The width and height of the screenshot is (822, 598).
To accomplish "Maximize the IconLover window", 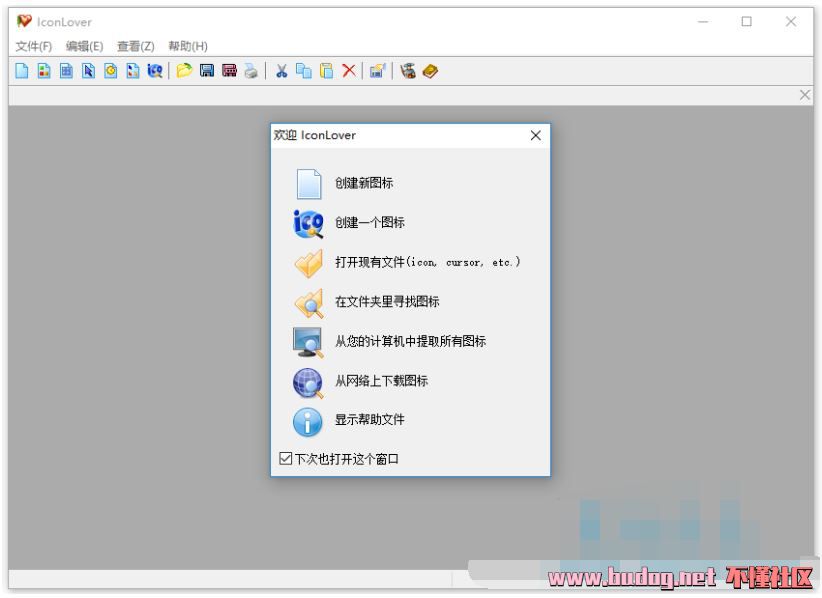I will pos(747,21).
